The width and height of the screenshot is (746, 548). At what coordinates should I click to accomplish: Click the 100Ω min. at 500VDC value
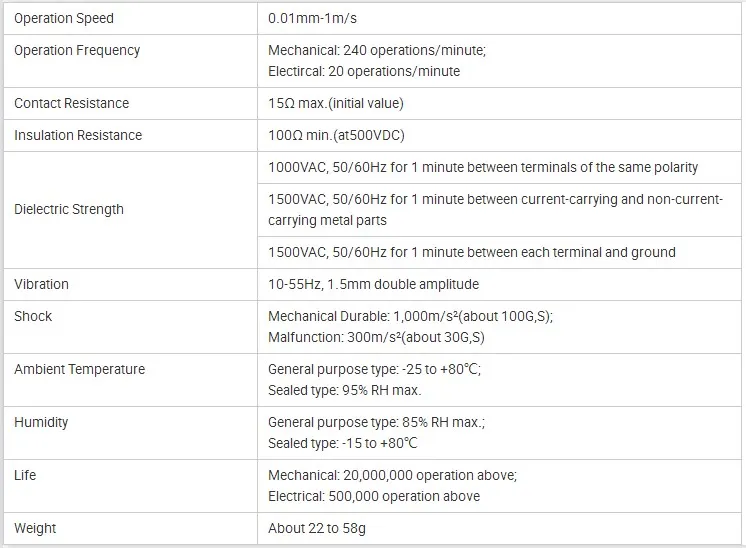pos(336,135)
